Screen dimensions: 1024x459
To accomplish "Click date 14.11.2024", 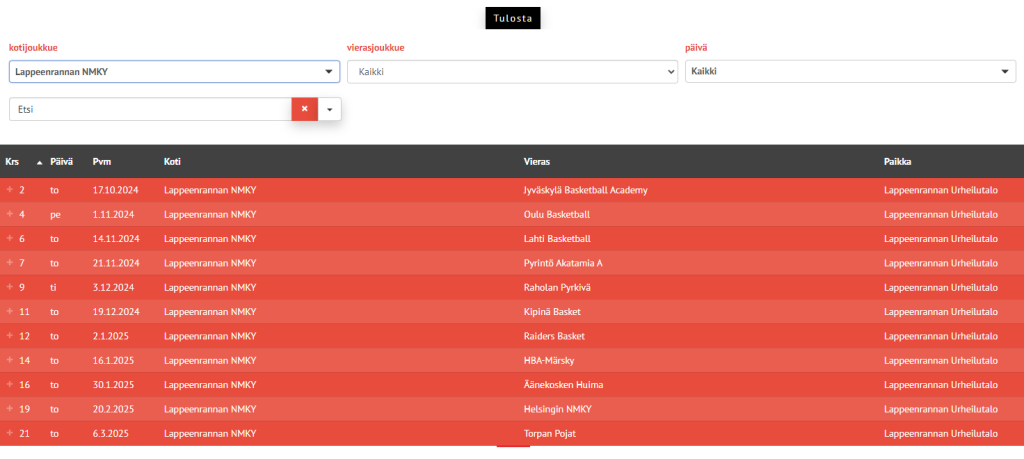I will [116, 239].
